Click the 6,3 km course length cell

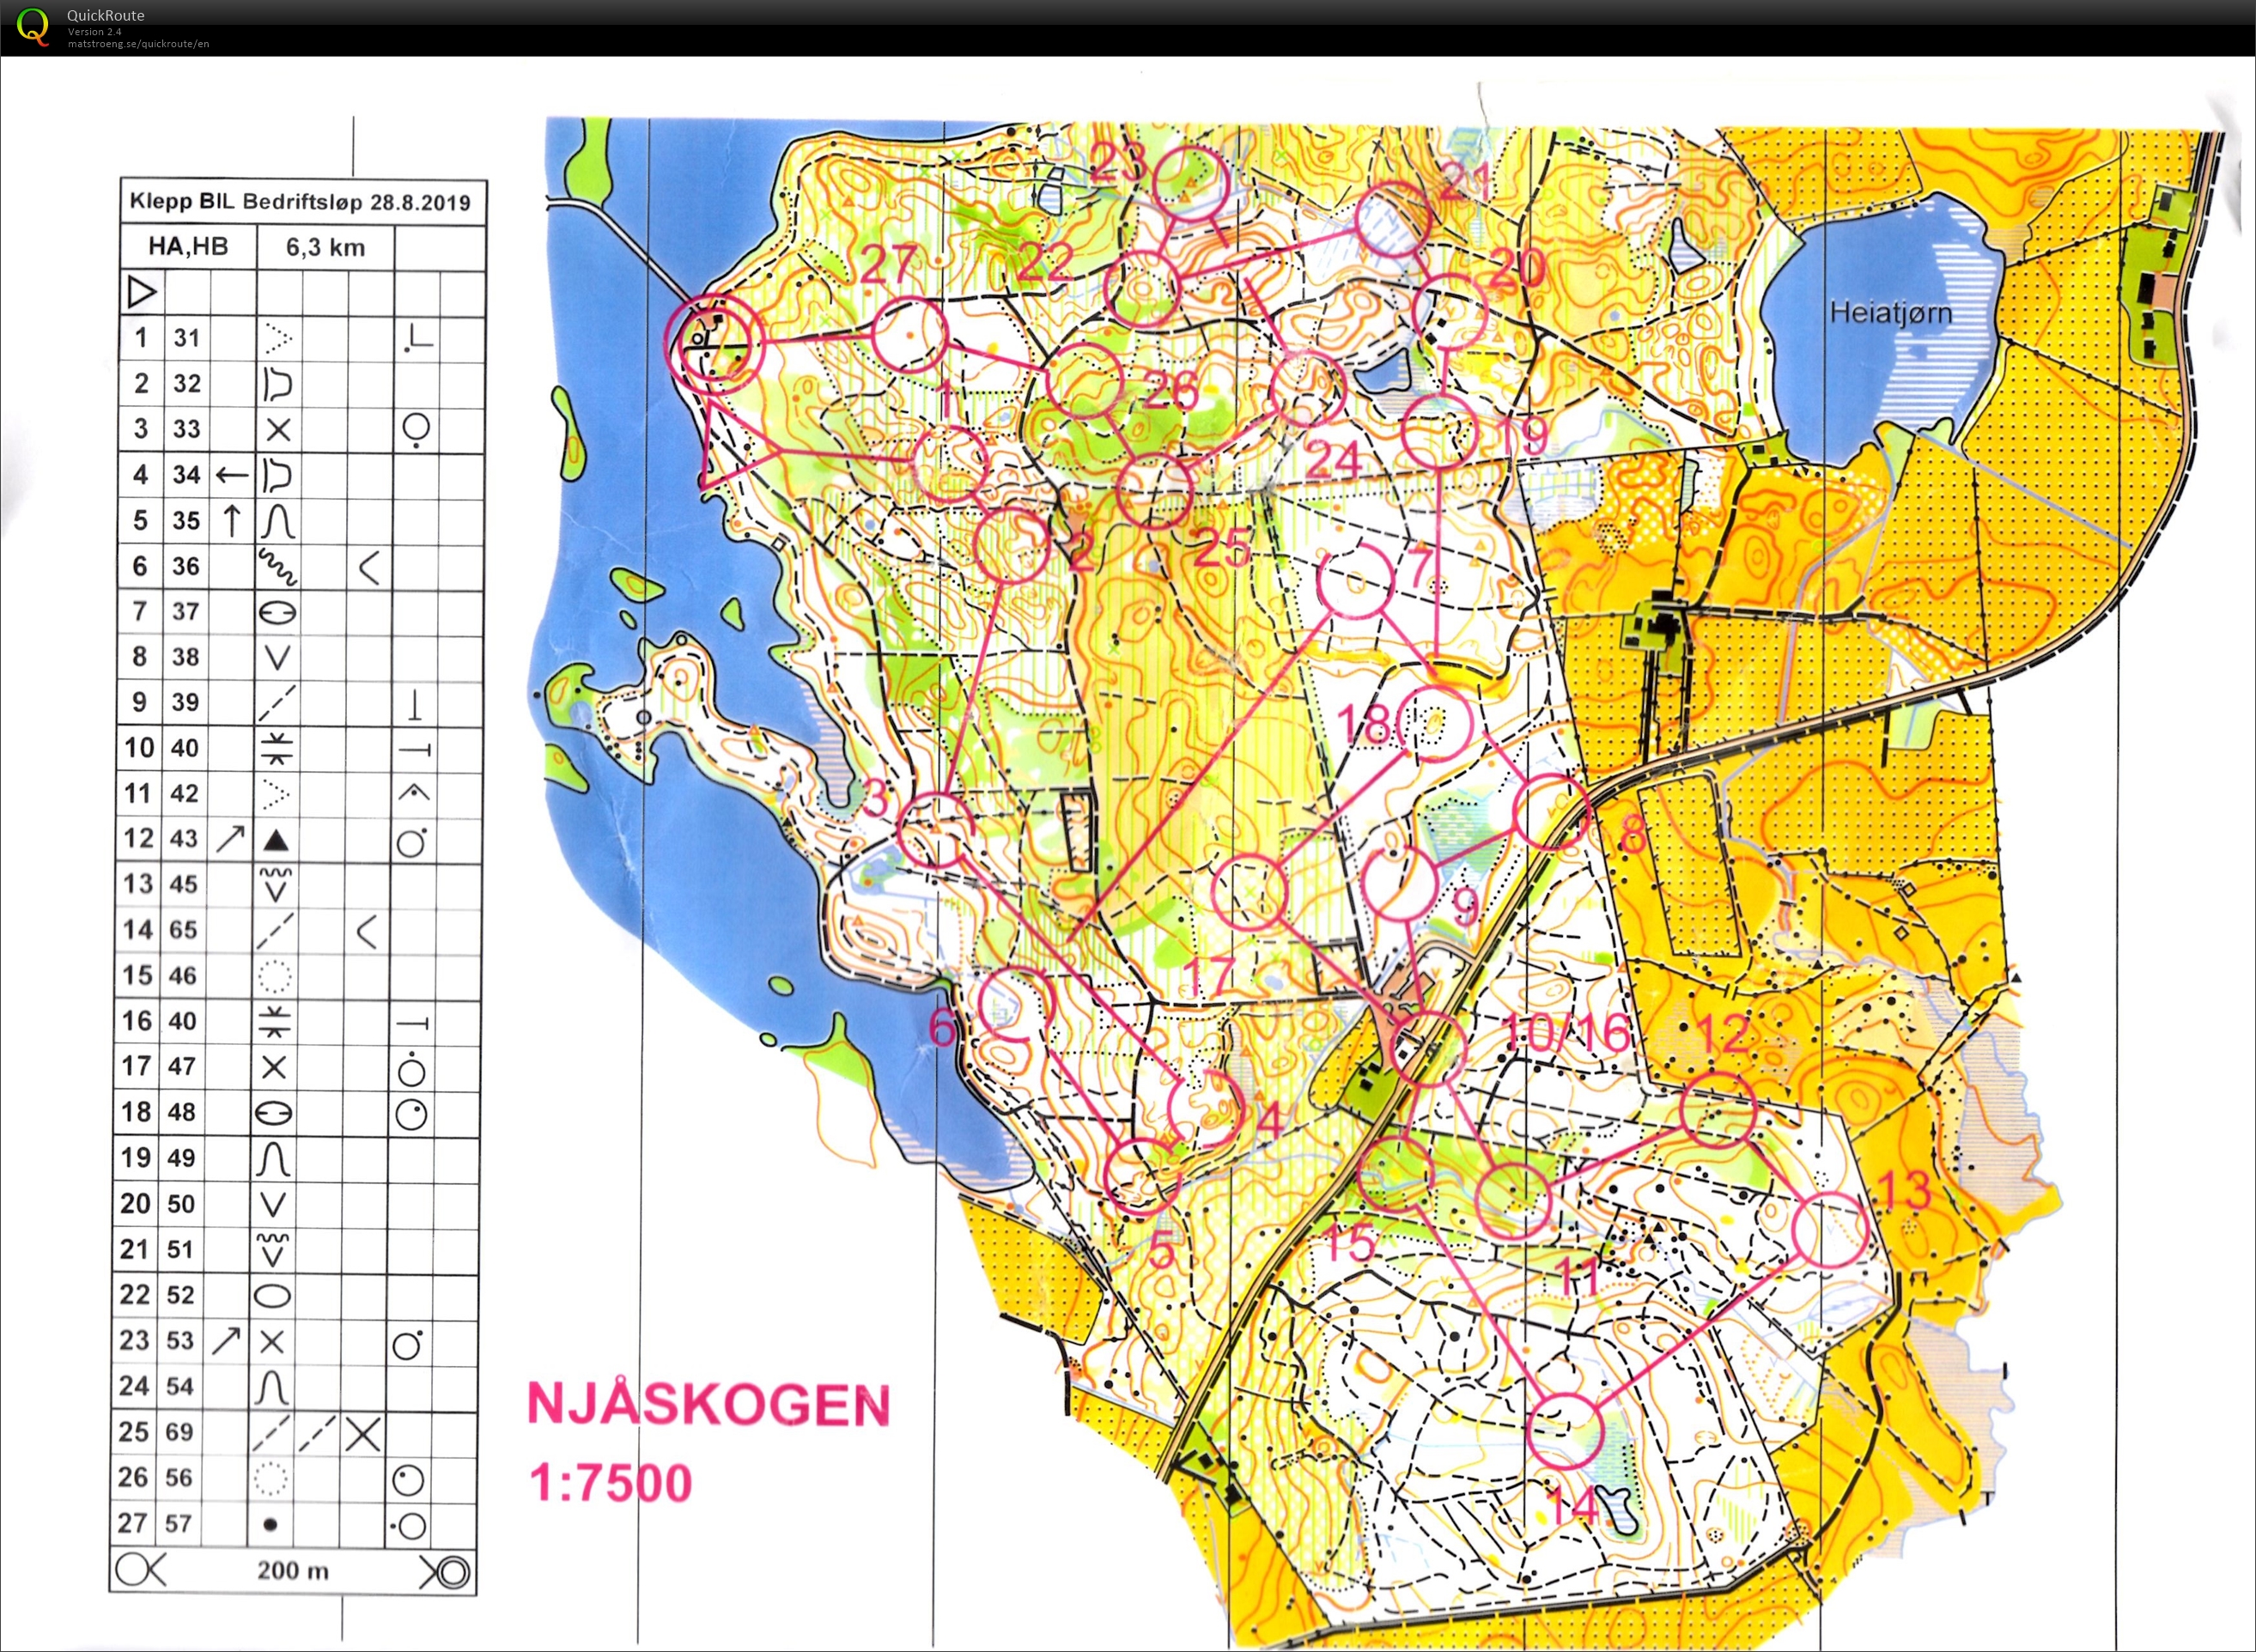coord(325,247)
